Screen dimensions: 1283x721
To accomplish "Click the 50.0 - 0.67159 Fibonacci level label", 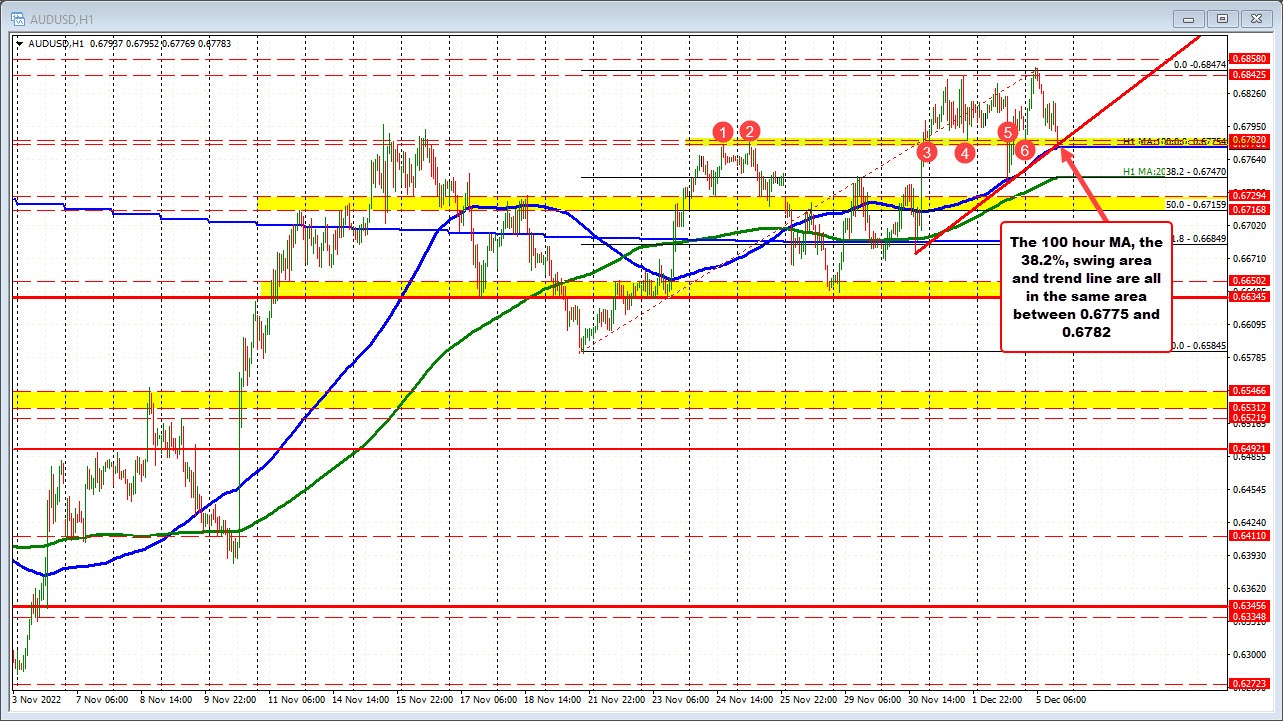I will pos(1195,204).
